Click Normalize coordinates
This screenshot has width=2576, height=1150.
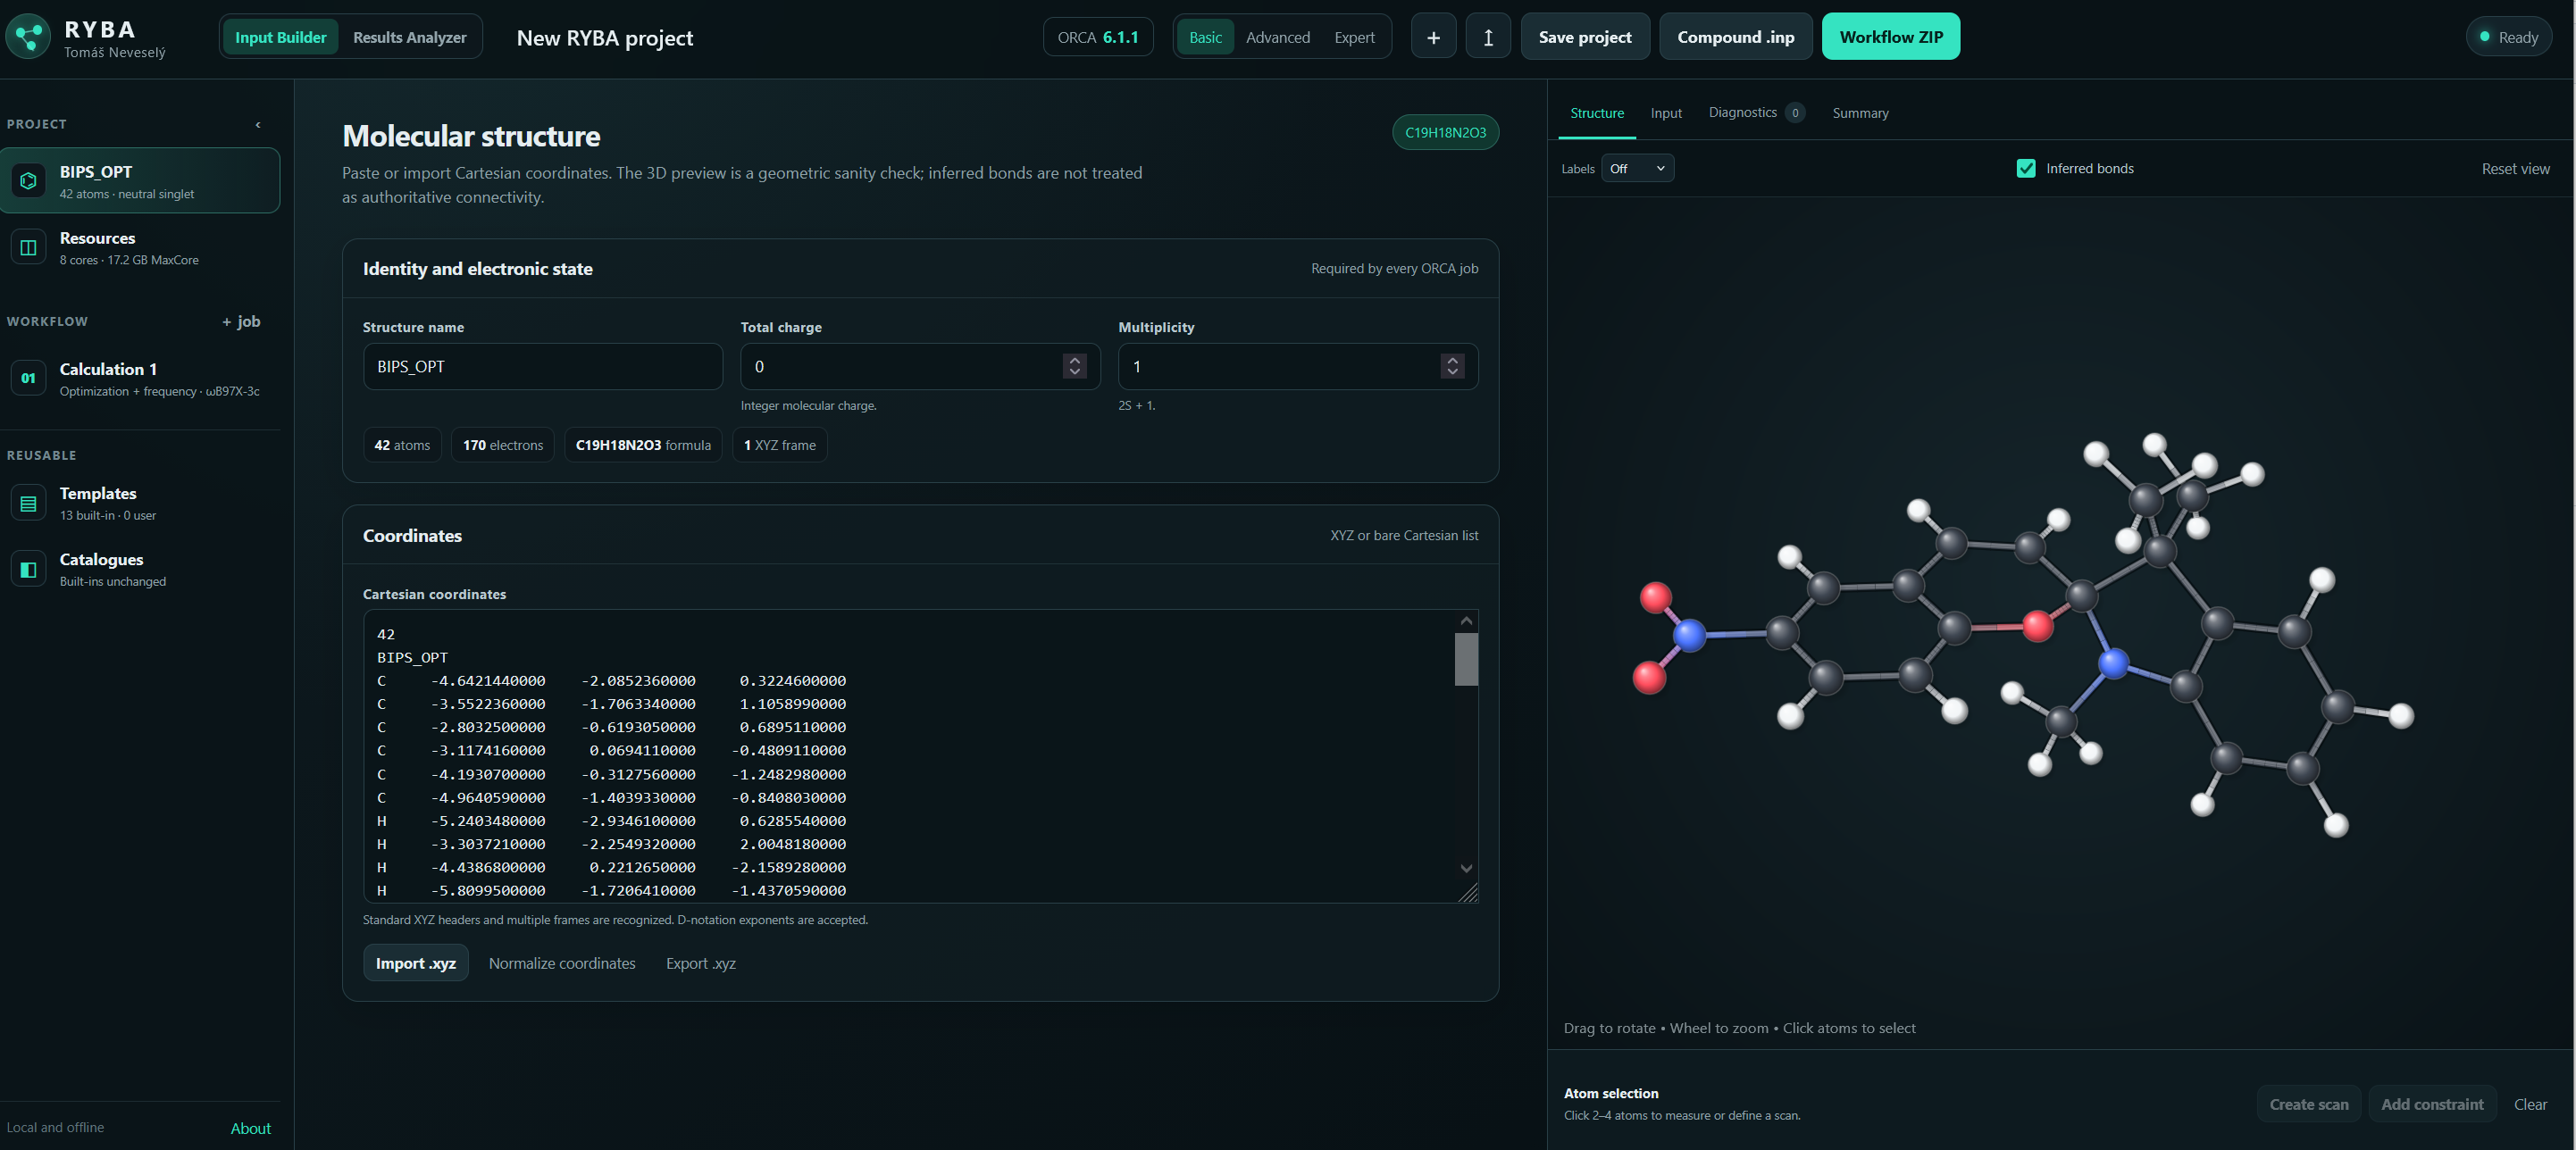point(561,963)
